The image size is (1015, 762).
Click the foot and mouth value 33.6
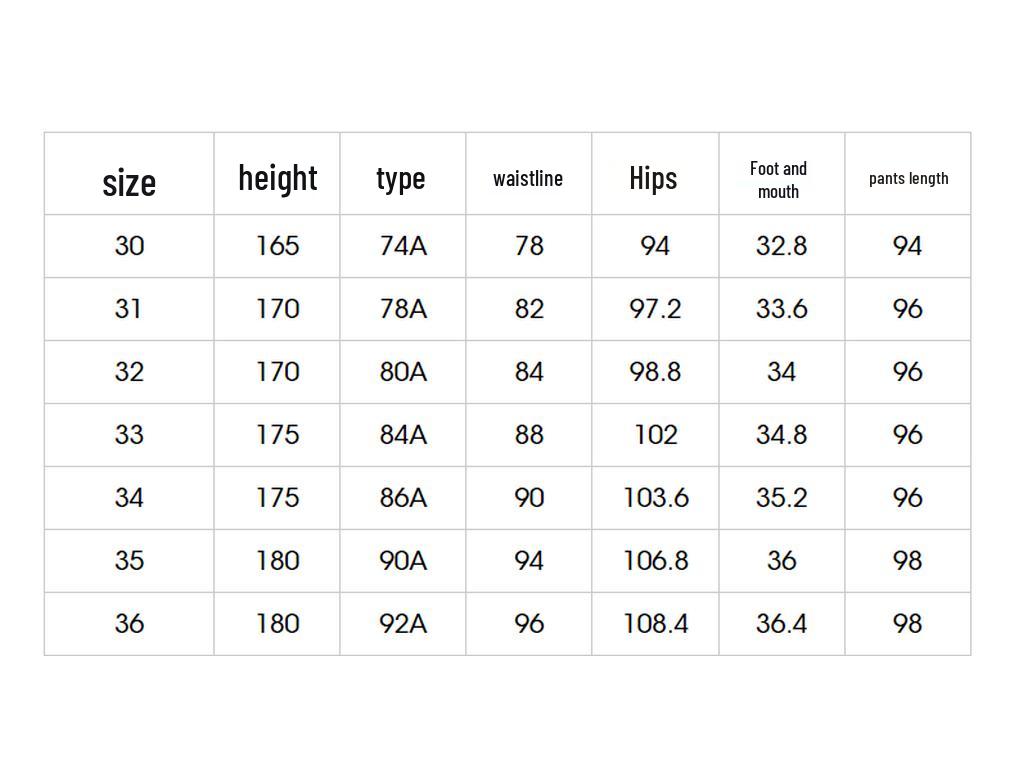(x=781, y=309)
